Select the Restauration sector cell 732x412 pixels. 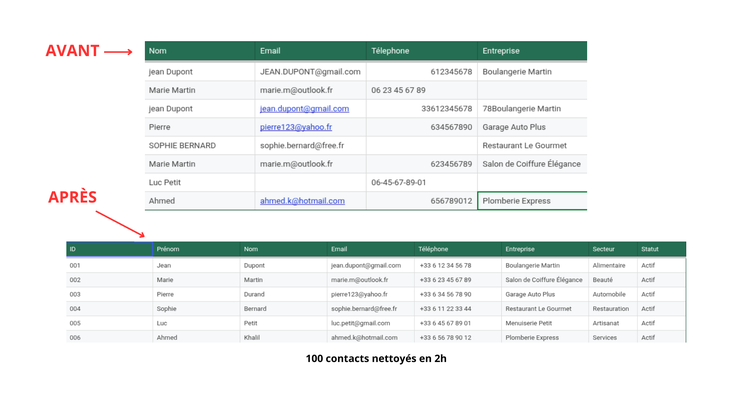pyautogui.click(x=610, y=309)
